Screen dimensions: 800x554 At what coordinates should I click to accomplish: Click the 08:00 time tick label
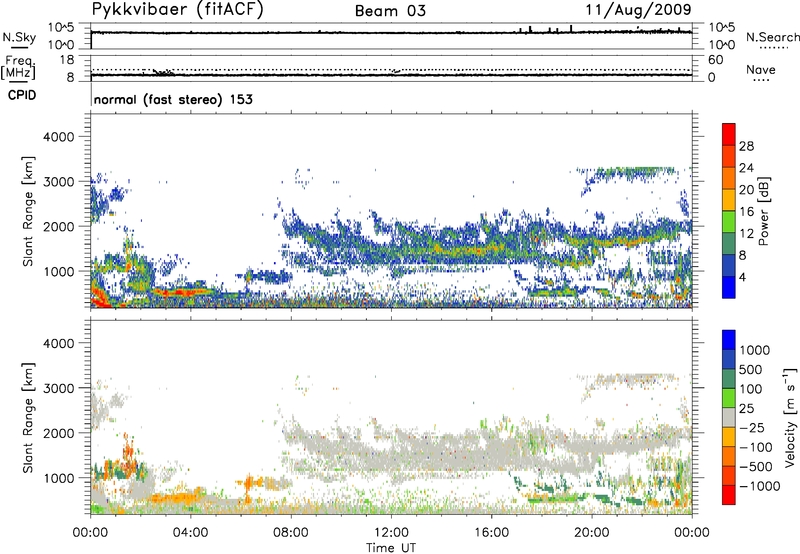pyautogui.click(x=291, y=533)
